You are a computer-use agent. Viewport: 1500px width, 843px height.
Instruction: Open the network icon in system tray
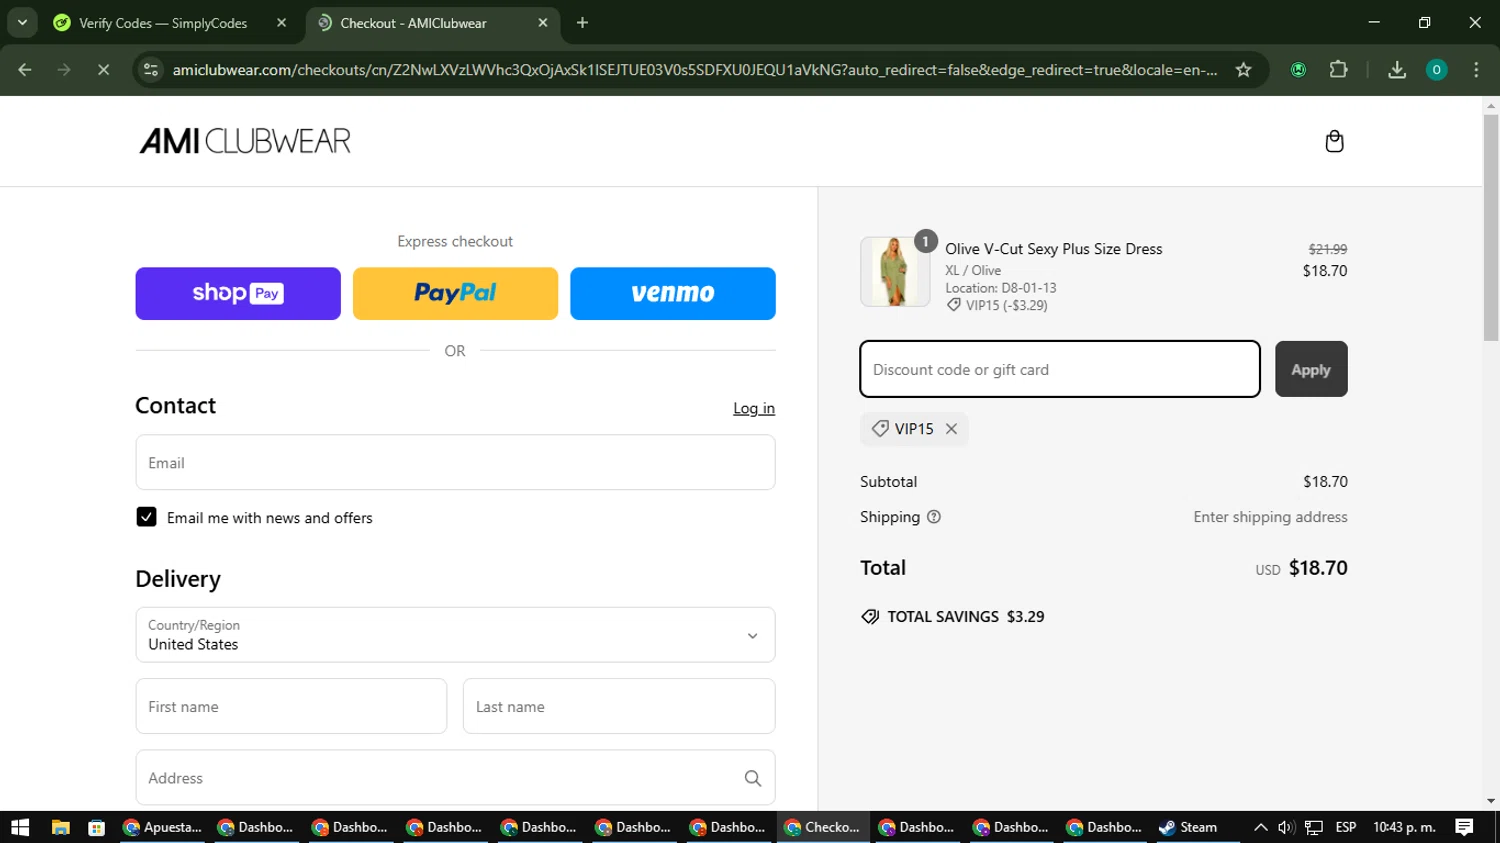[x=1314, y=827]
